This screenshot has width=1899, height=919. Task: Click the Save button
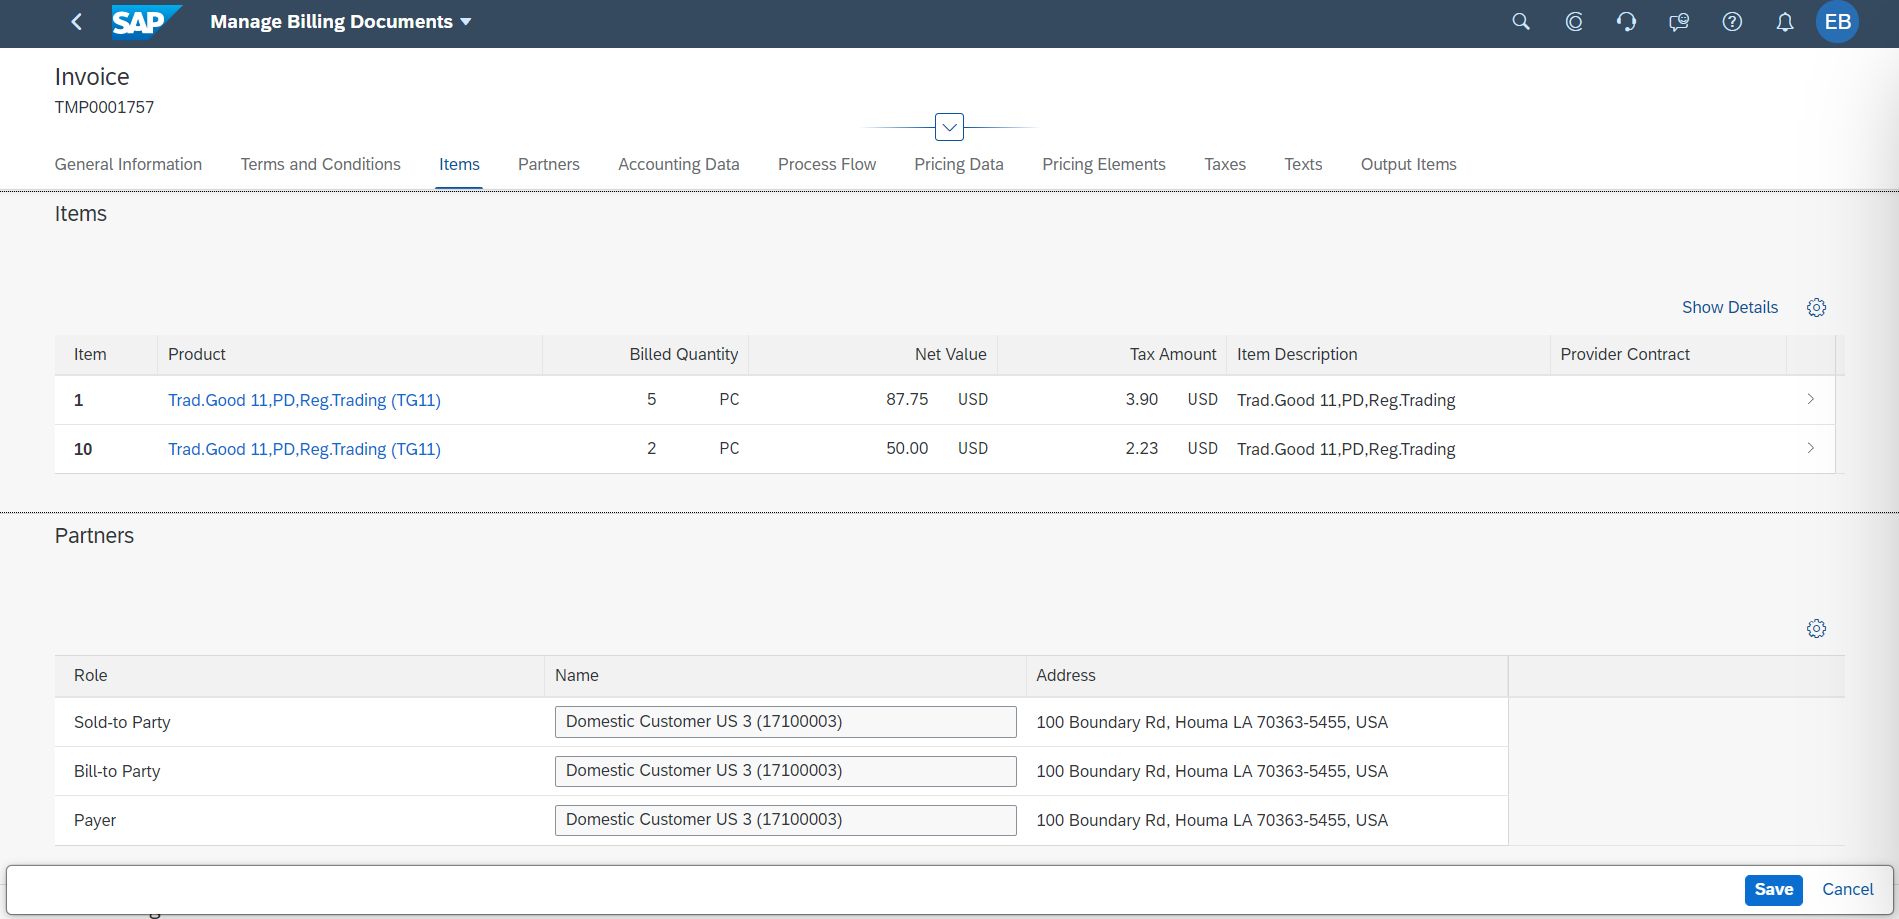pos(1773,890)
